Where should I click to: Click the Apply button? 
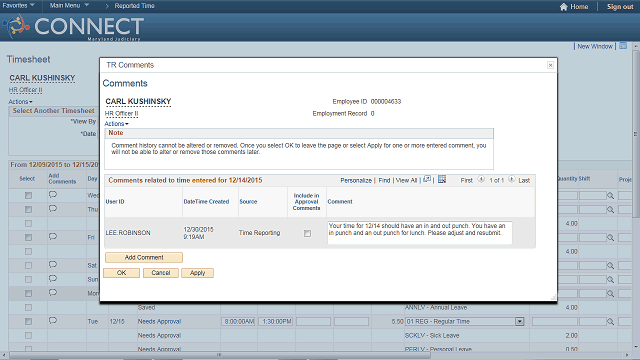tap(197, 273)
